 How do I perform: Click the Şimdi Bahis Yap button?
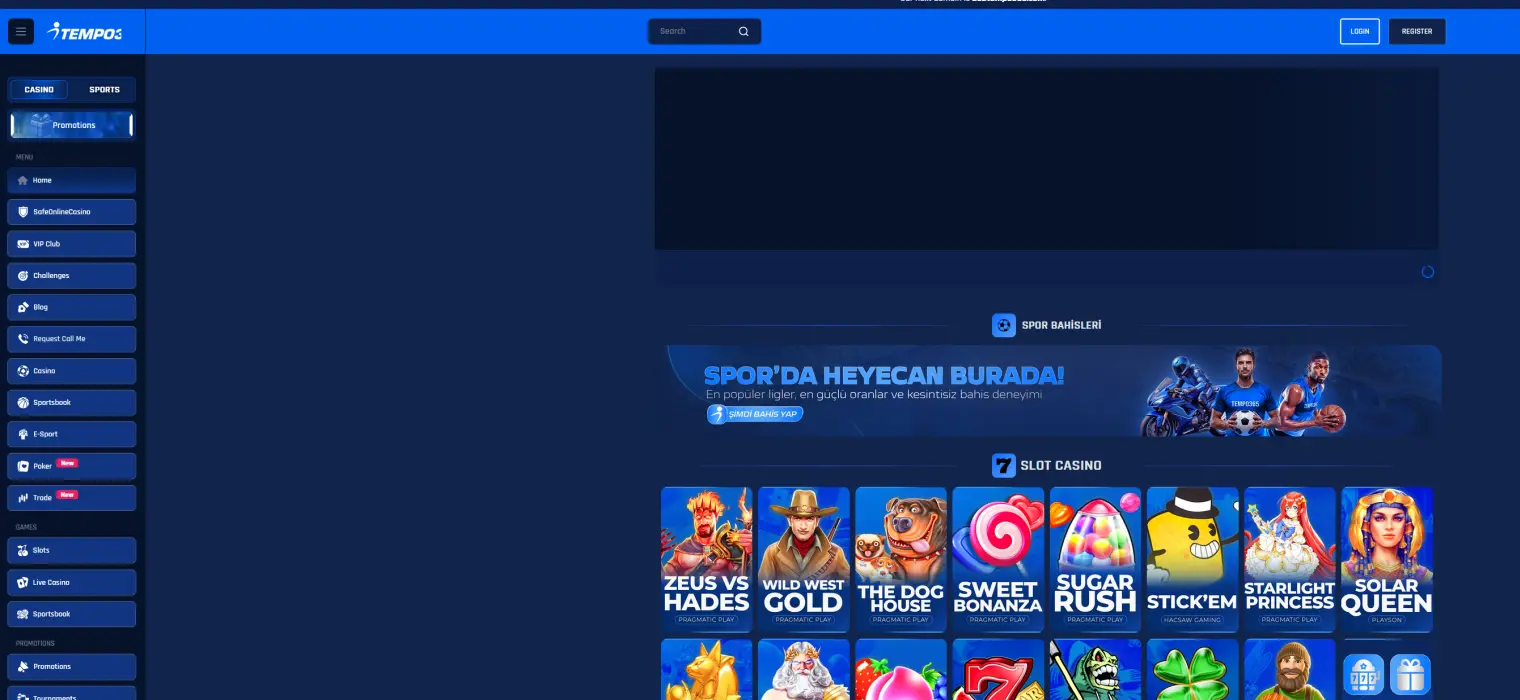click(755, 414)
